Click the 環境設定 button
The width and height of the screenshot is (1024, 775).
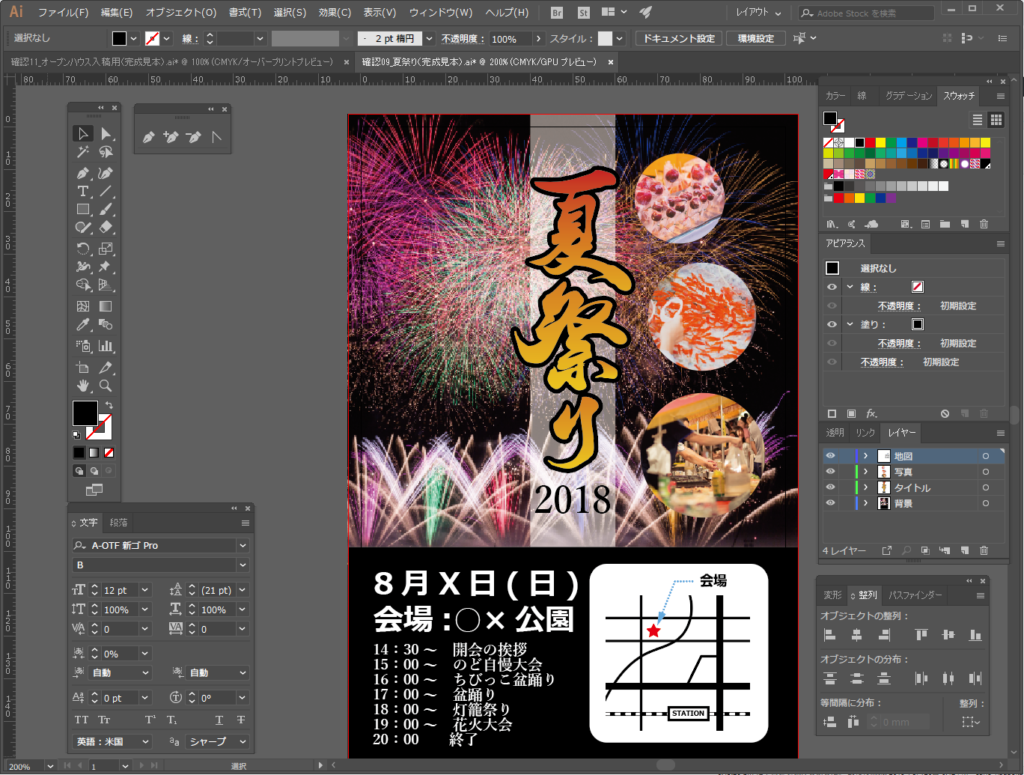click(x=755, y=38)
